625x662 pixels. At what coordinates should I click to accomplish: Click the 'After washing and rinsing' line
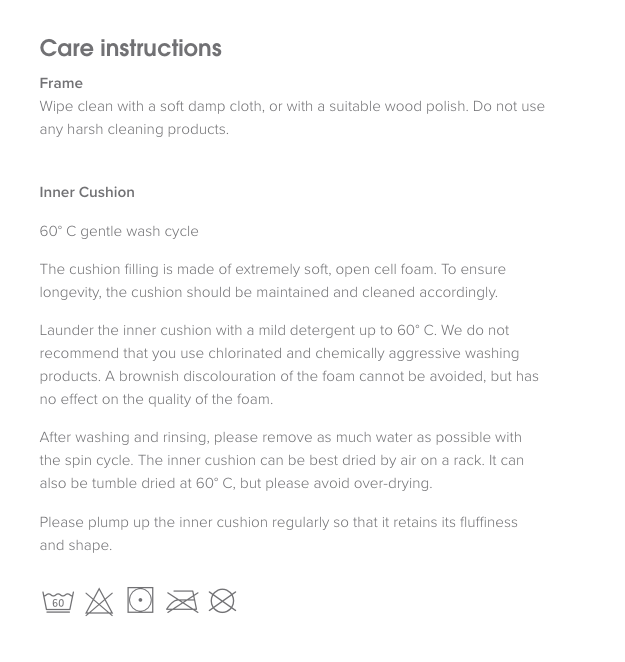(280, 437)
